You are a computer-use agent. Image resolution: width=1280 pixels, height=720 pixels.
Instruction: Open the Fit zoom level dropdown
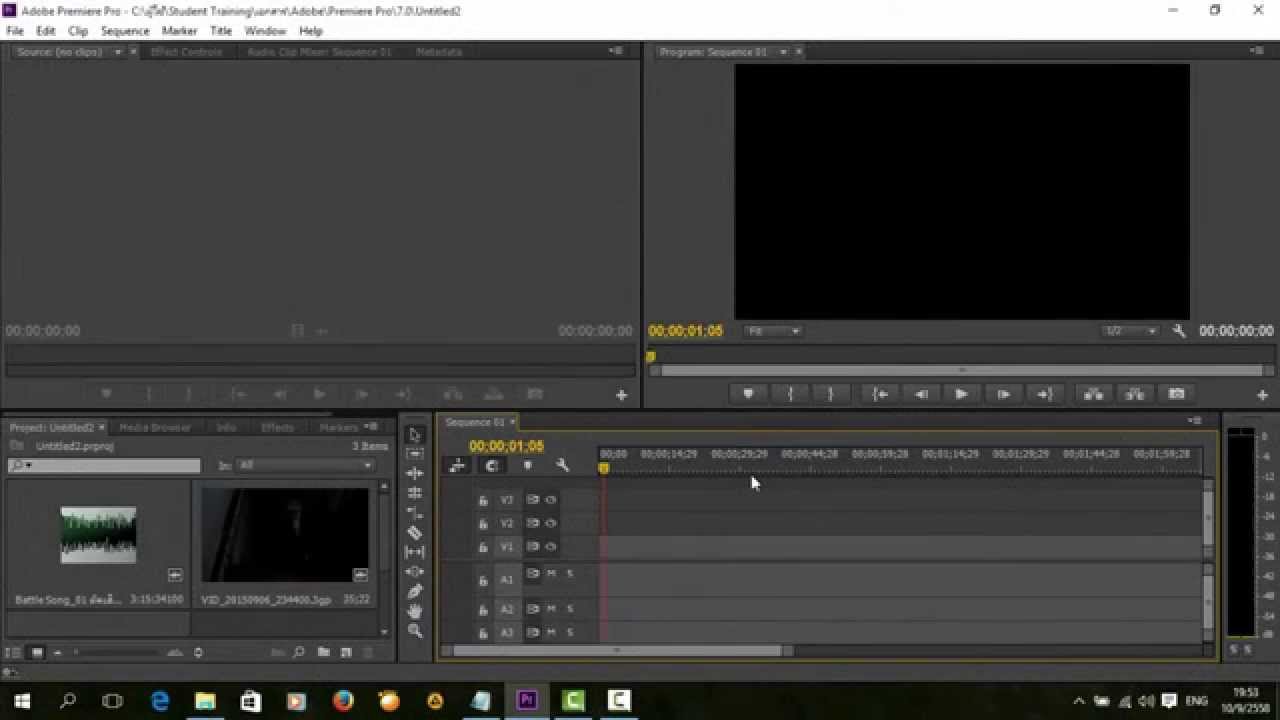click(x=773, y=331)
